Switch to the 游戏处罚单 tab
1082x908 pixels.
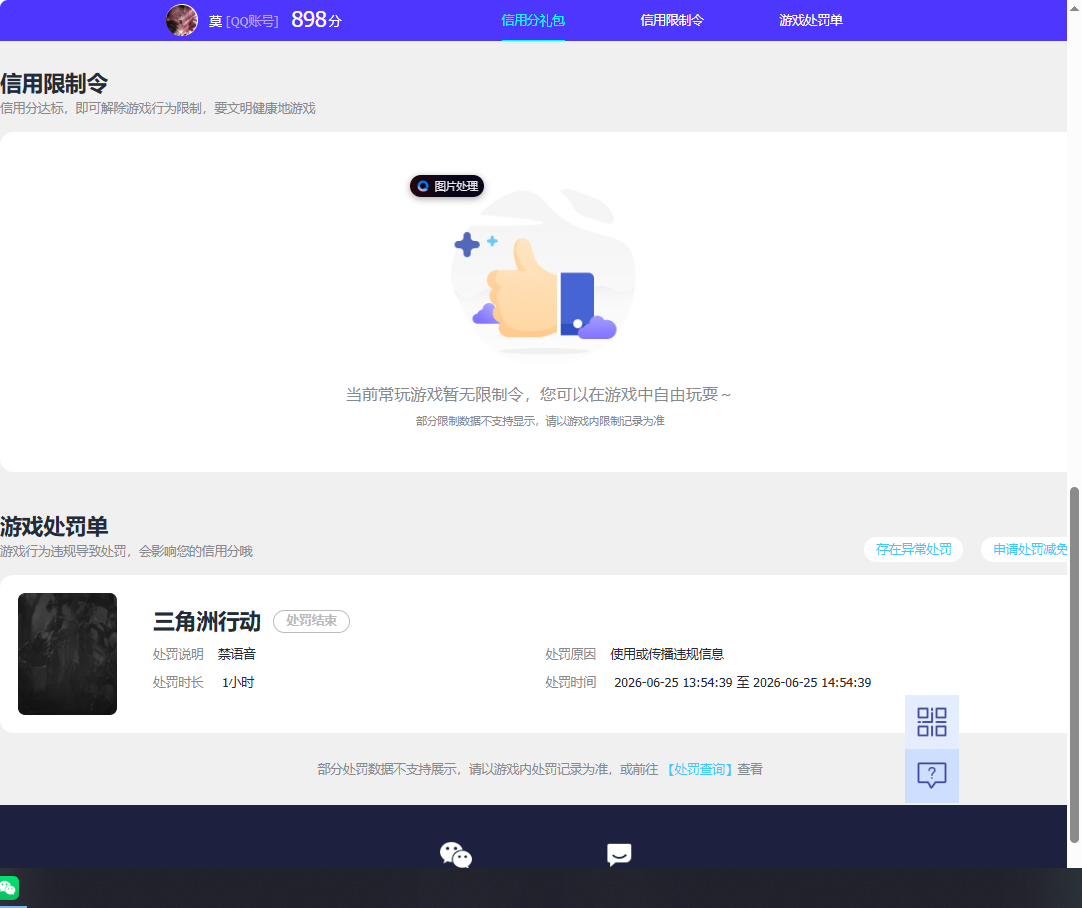(x=811, y=20)
